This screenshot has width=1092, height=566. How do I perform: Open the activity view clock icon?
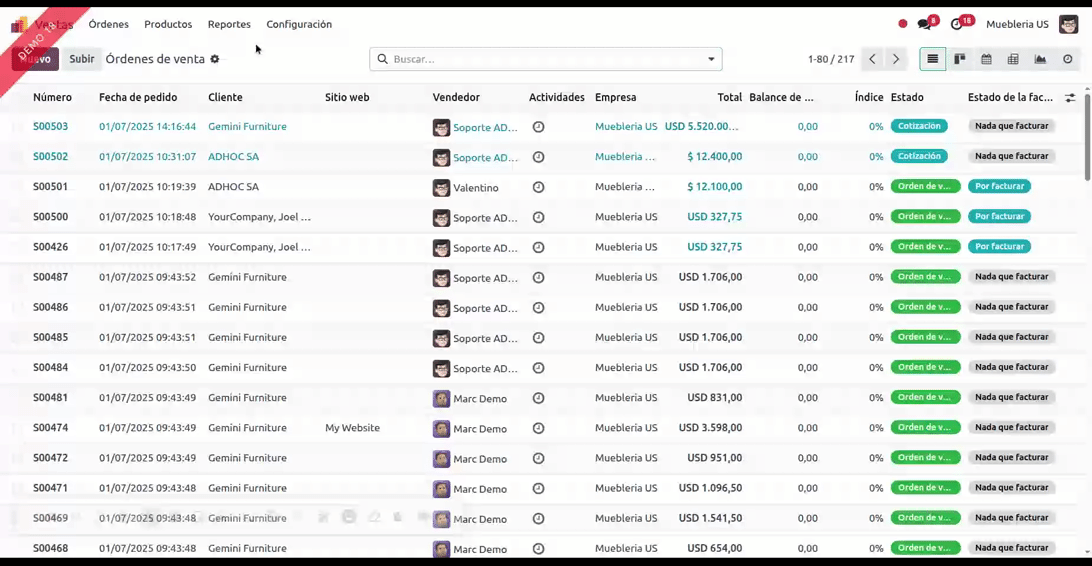coord(1067,59)
